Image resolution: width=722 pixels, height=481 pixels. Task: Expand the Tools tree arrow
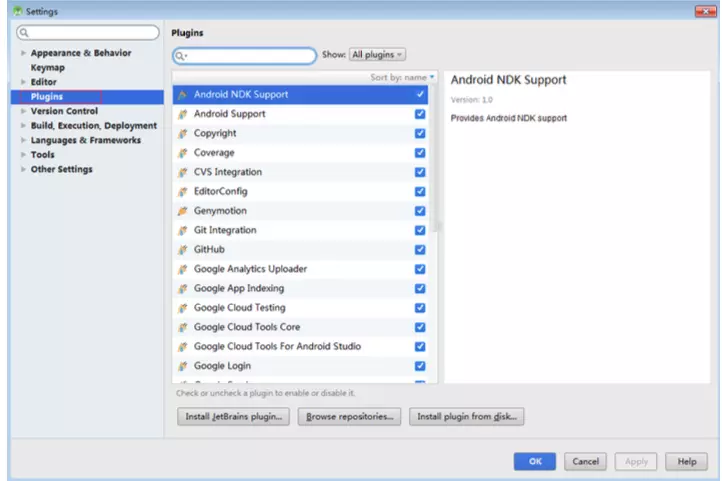click(23, 155)
